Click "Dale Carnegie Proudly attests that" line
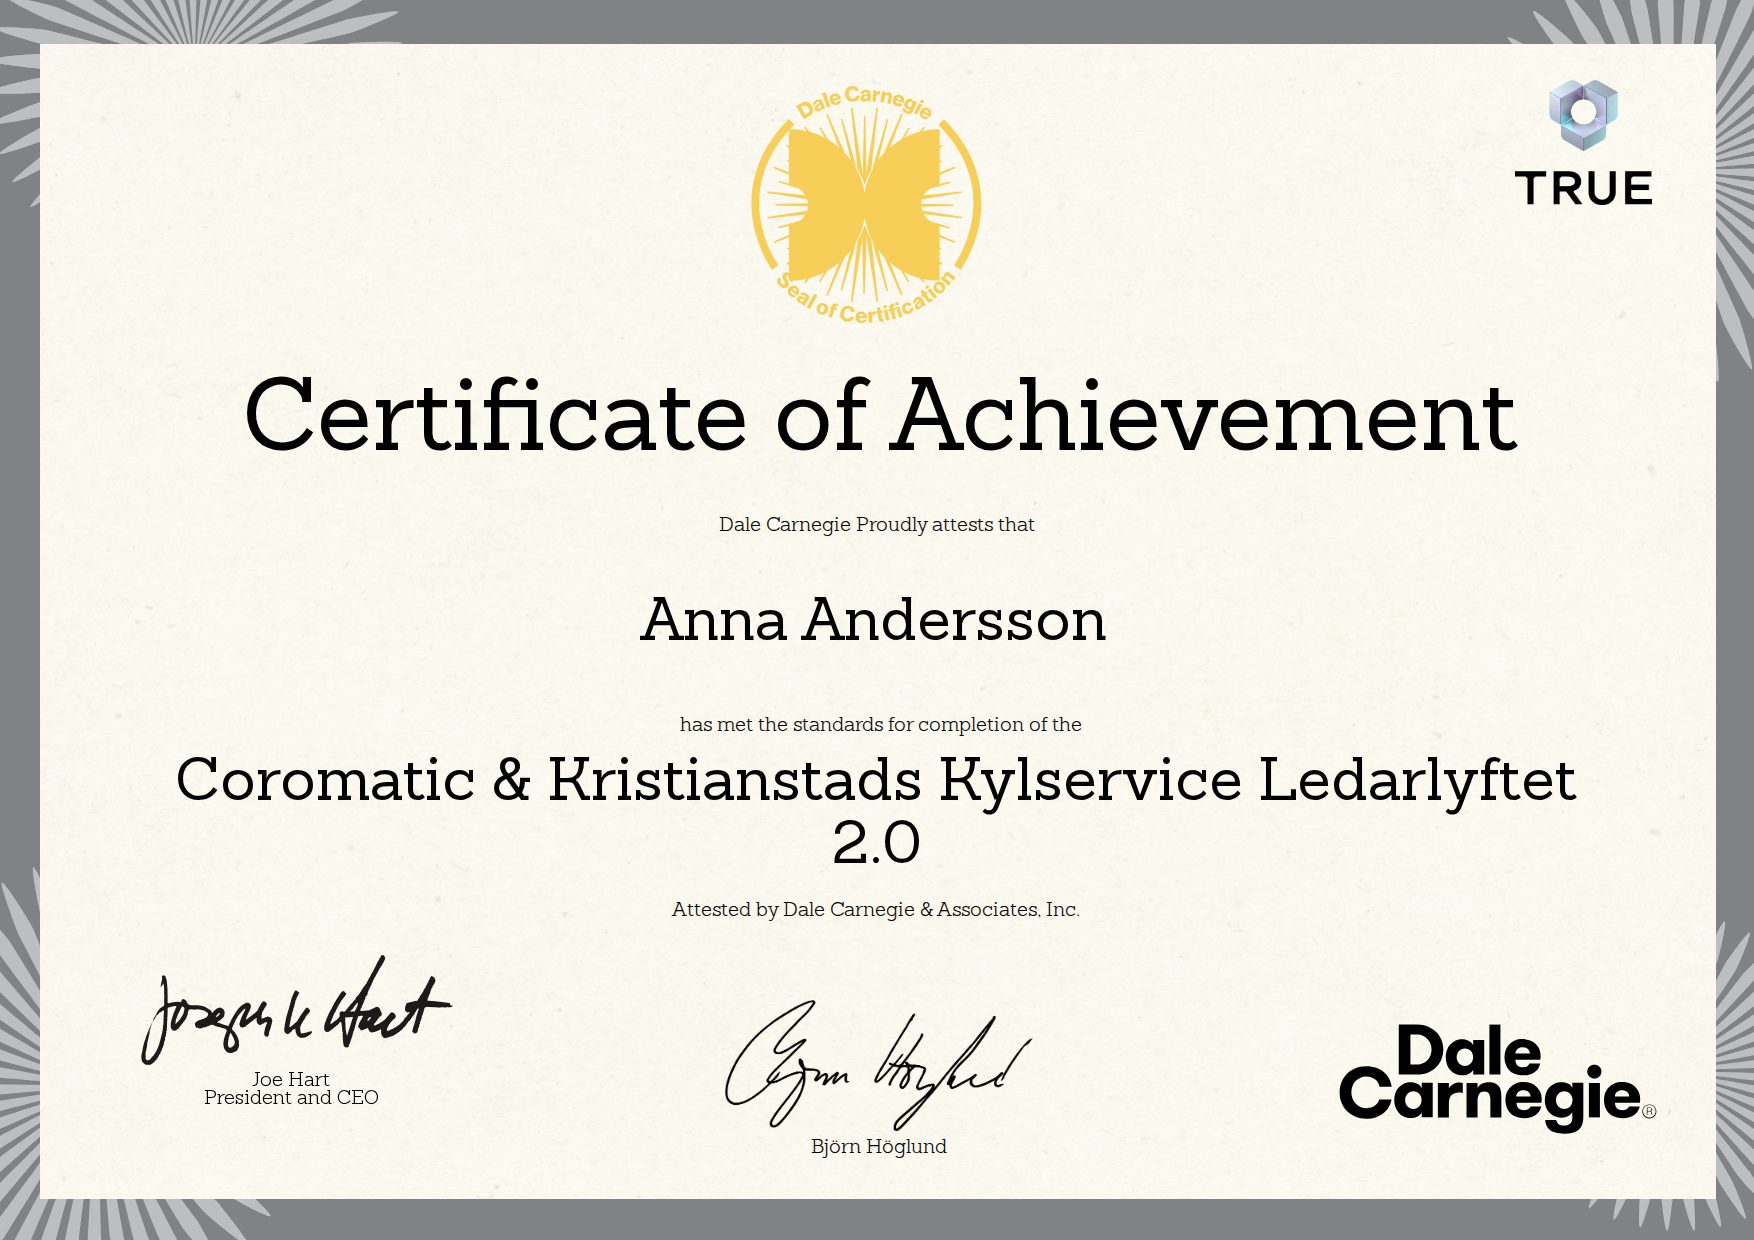1754x1240 pixels. coord(876,524)
